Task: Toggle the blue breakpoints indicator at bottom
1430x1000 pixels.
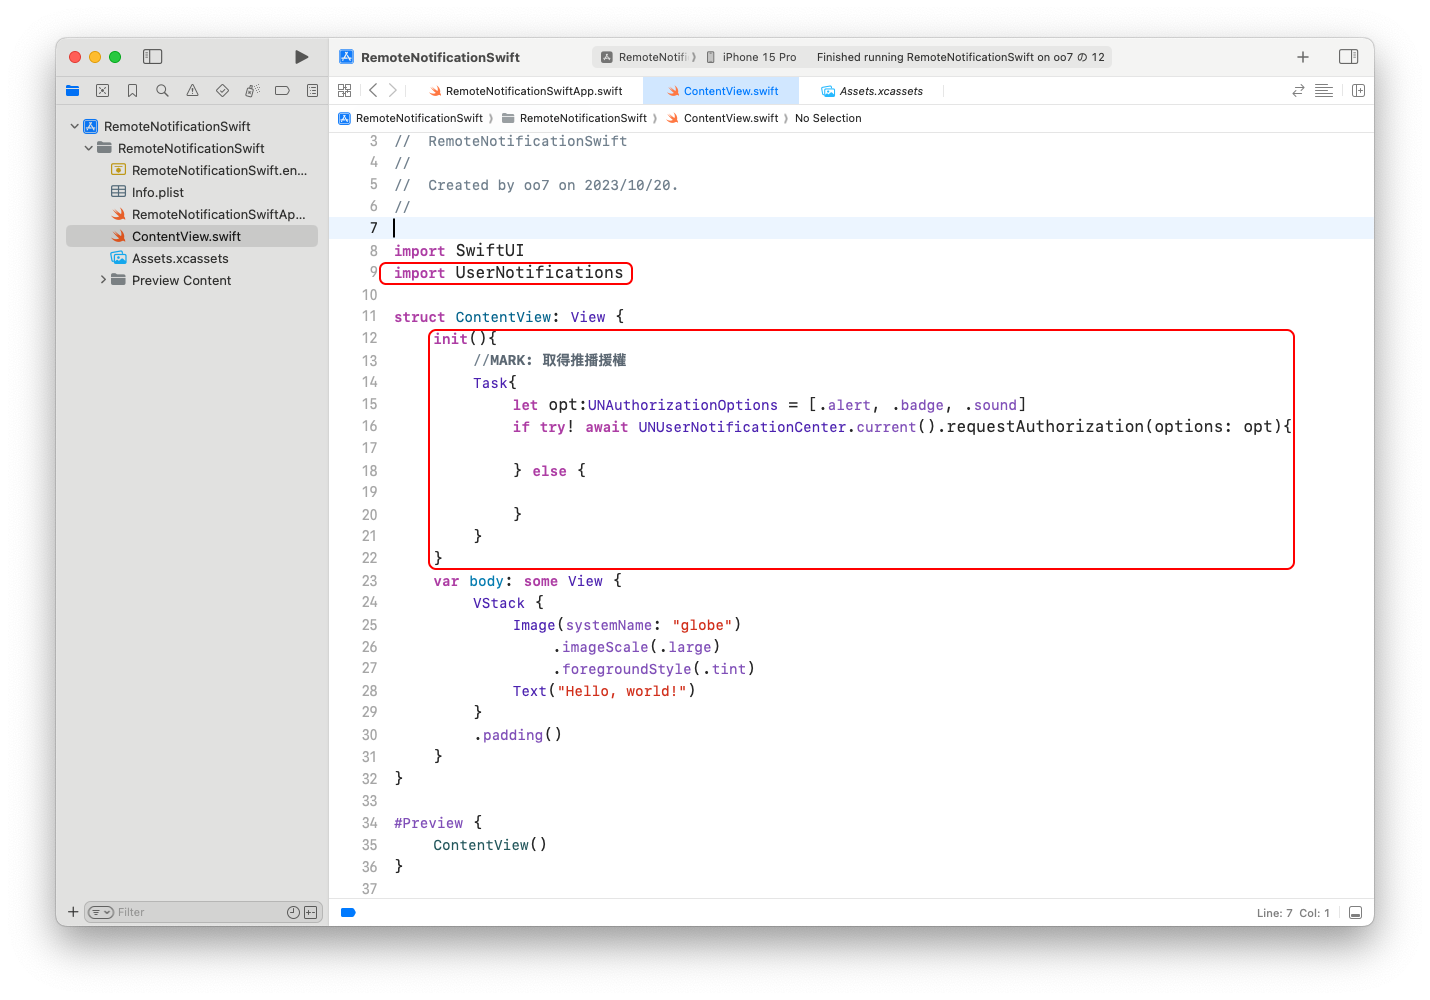Action: [x=348, y=912]
